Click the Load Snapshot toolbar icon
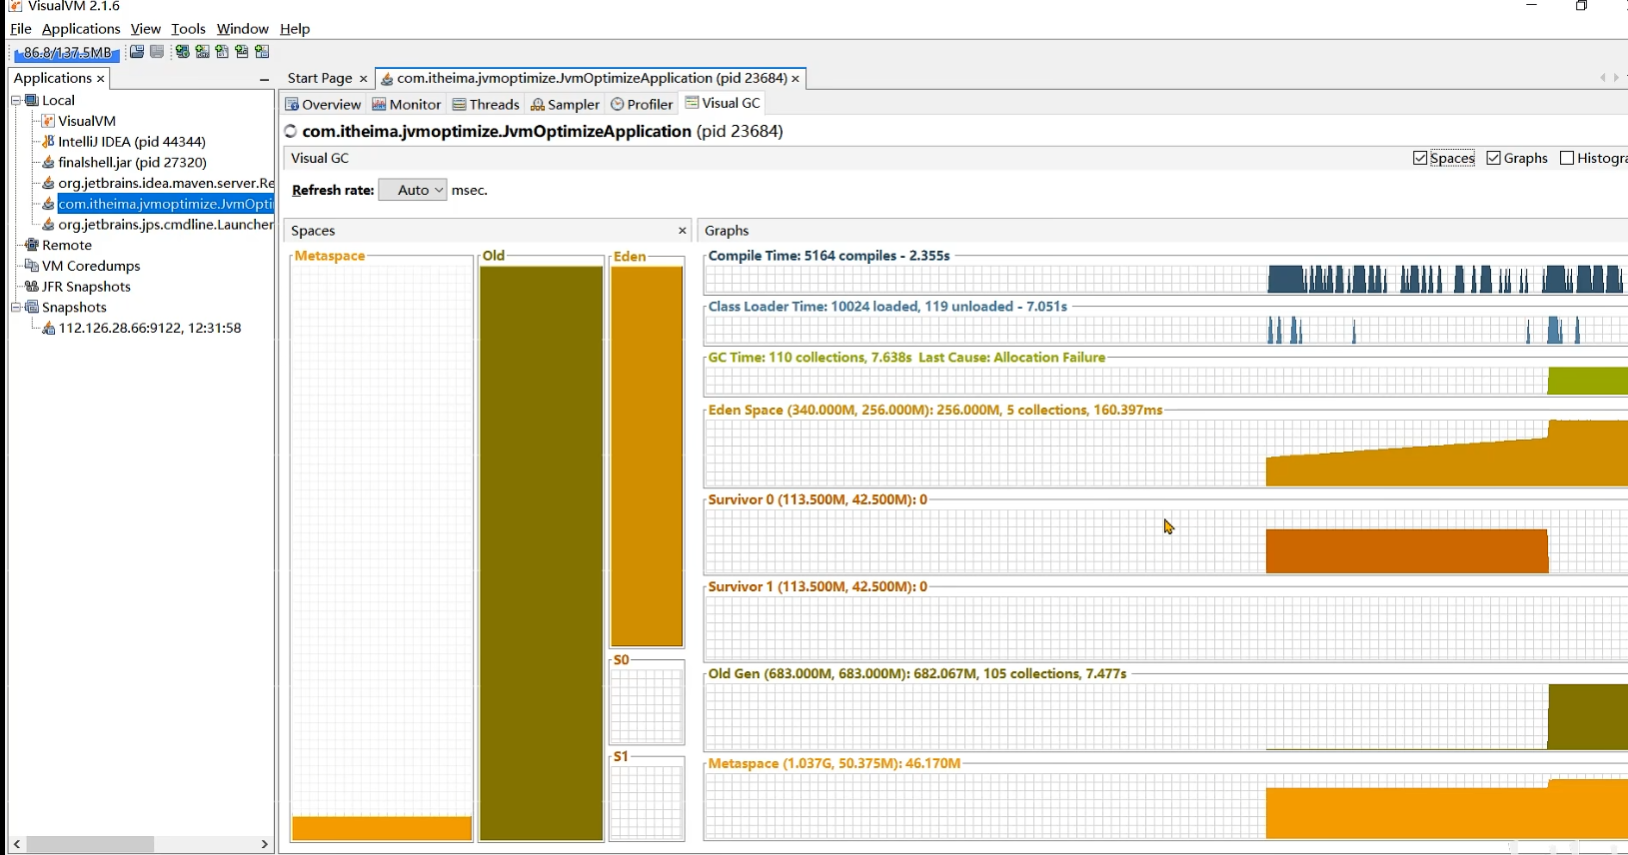The width and height of the screenshot is (1628, 855). click(137, 51)
